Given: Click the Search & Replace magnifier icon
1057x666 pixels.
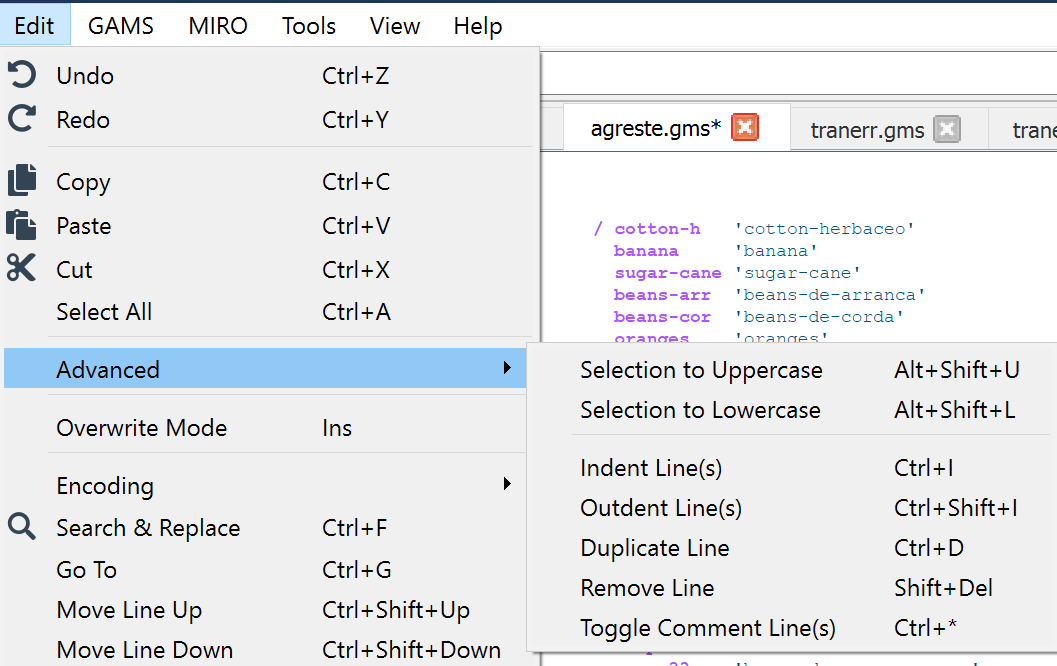Looking at the screenshot, I should point(21,527).
